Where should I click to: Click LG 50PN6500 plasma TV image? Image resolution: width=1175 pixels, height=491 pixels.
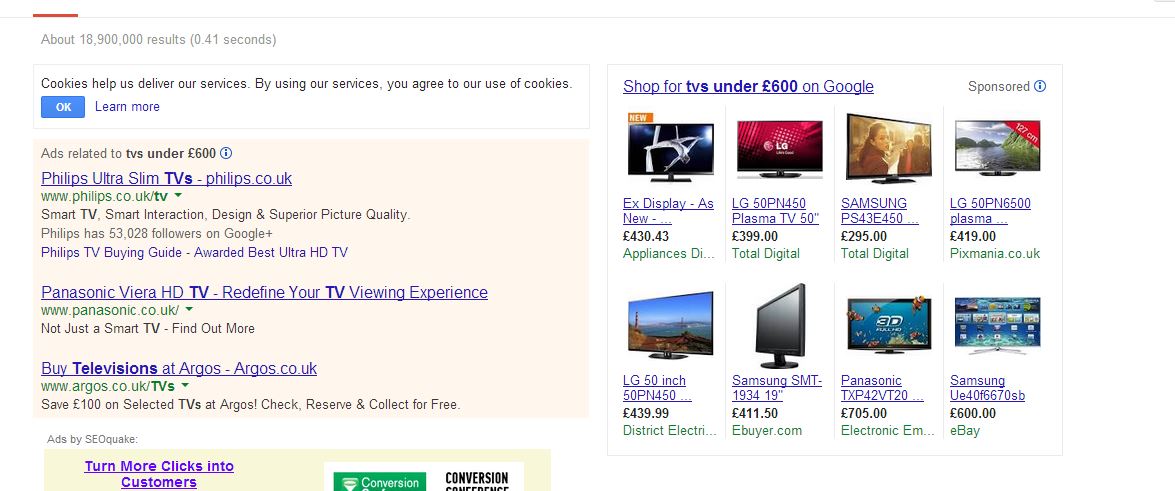pyautogui.click(x=997, y=148)
